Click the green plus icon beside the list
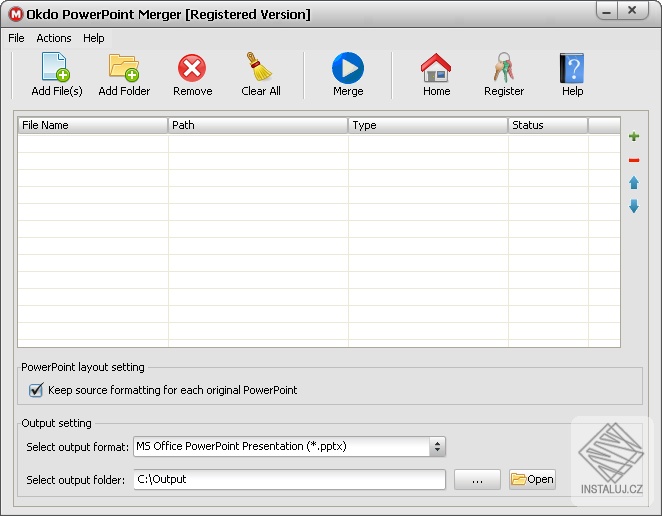 coord(634,136)
